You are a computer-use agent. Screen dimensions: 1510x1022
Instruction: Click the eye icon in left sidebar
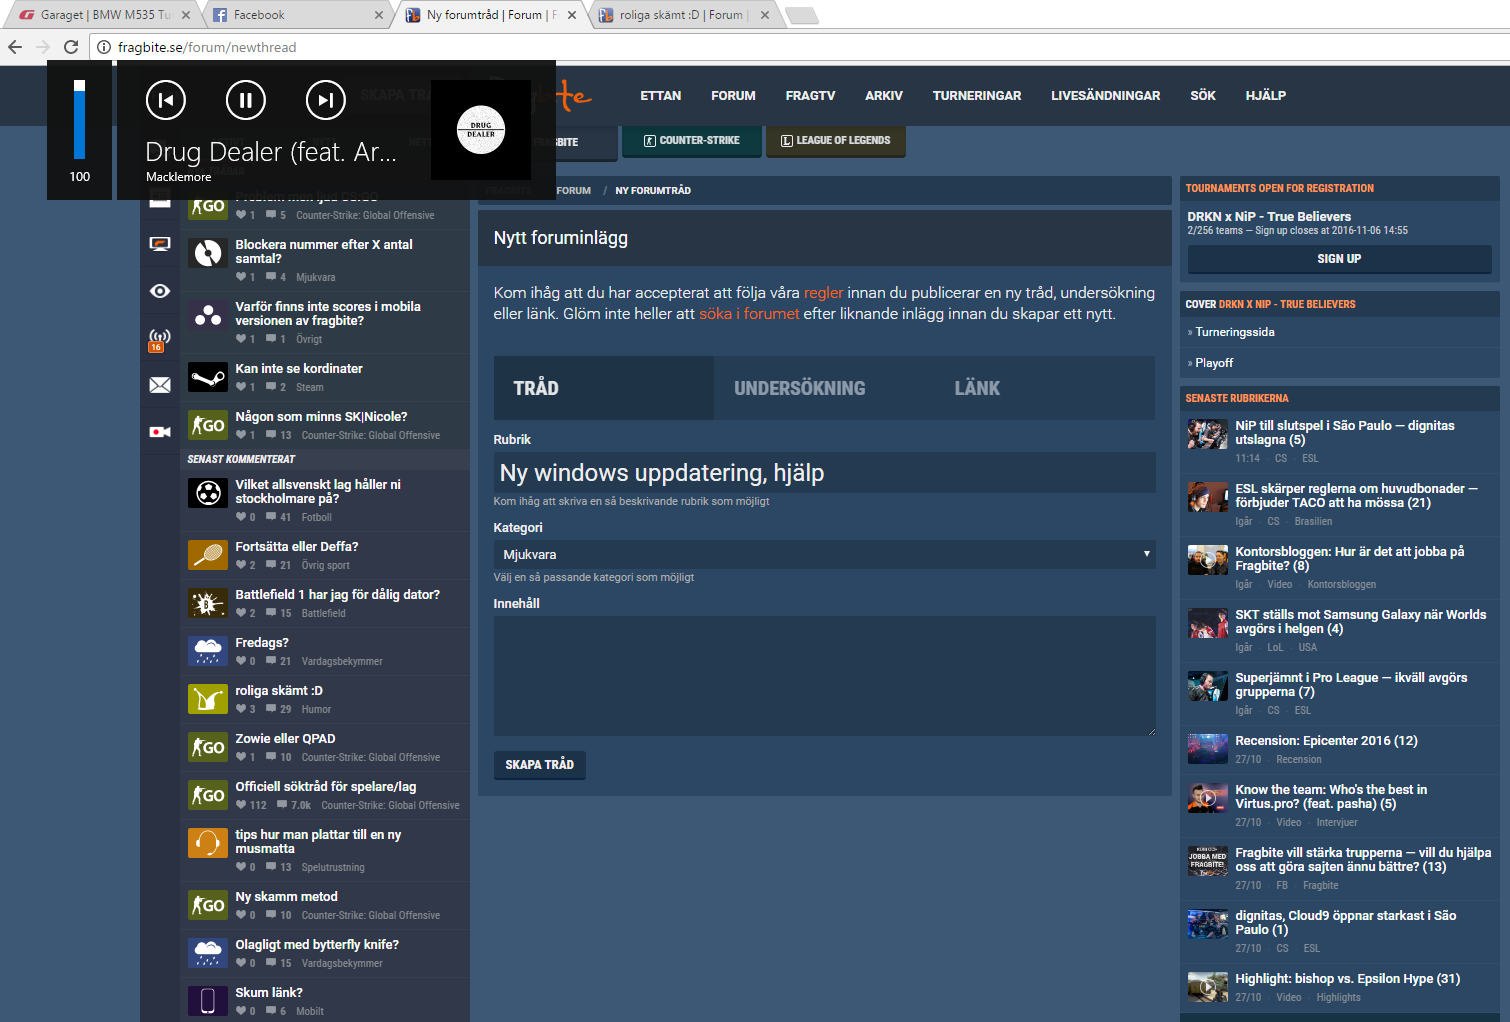(160, 291)
